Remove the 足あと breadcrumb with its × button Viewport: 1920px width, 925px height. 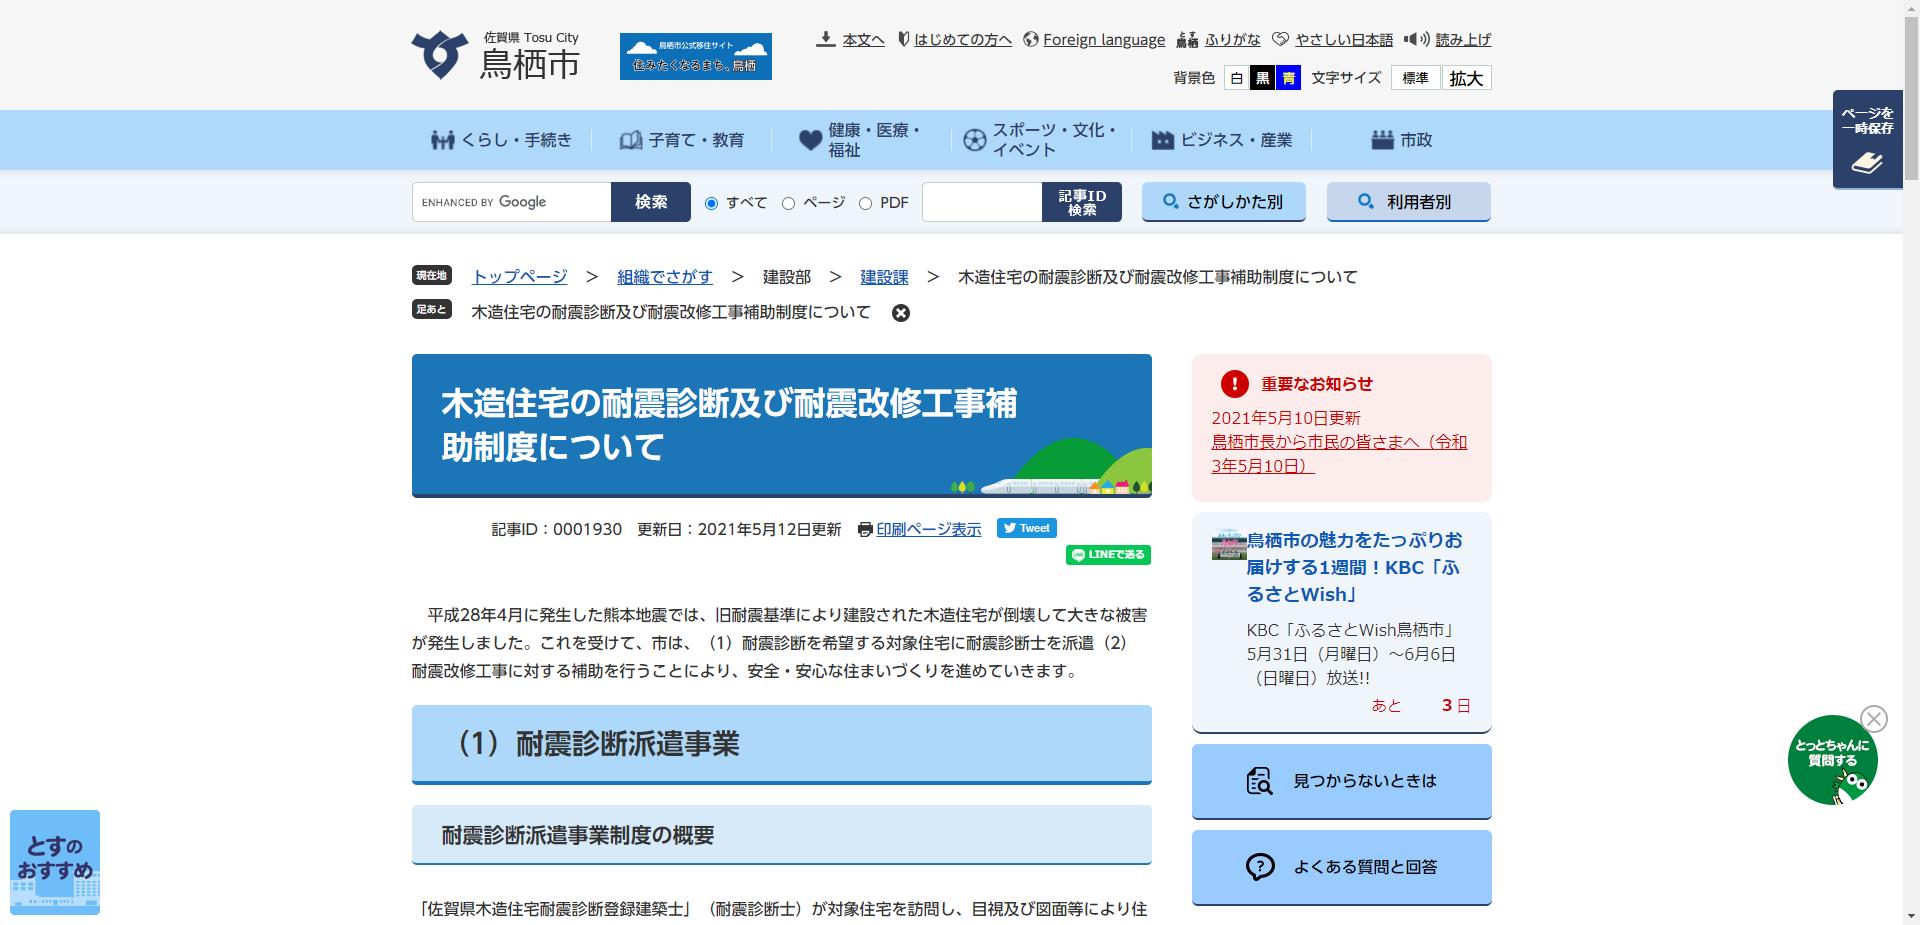click(x=901, y=313)
